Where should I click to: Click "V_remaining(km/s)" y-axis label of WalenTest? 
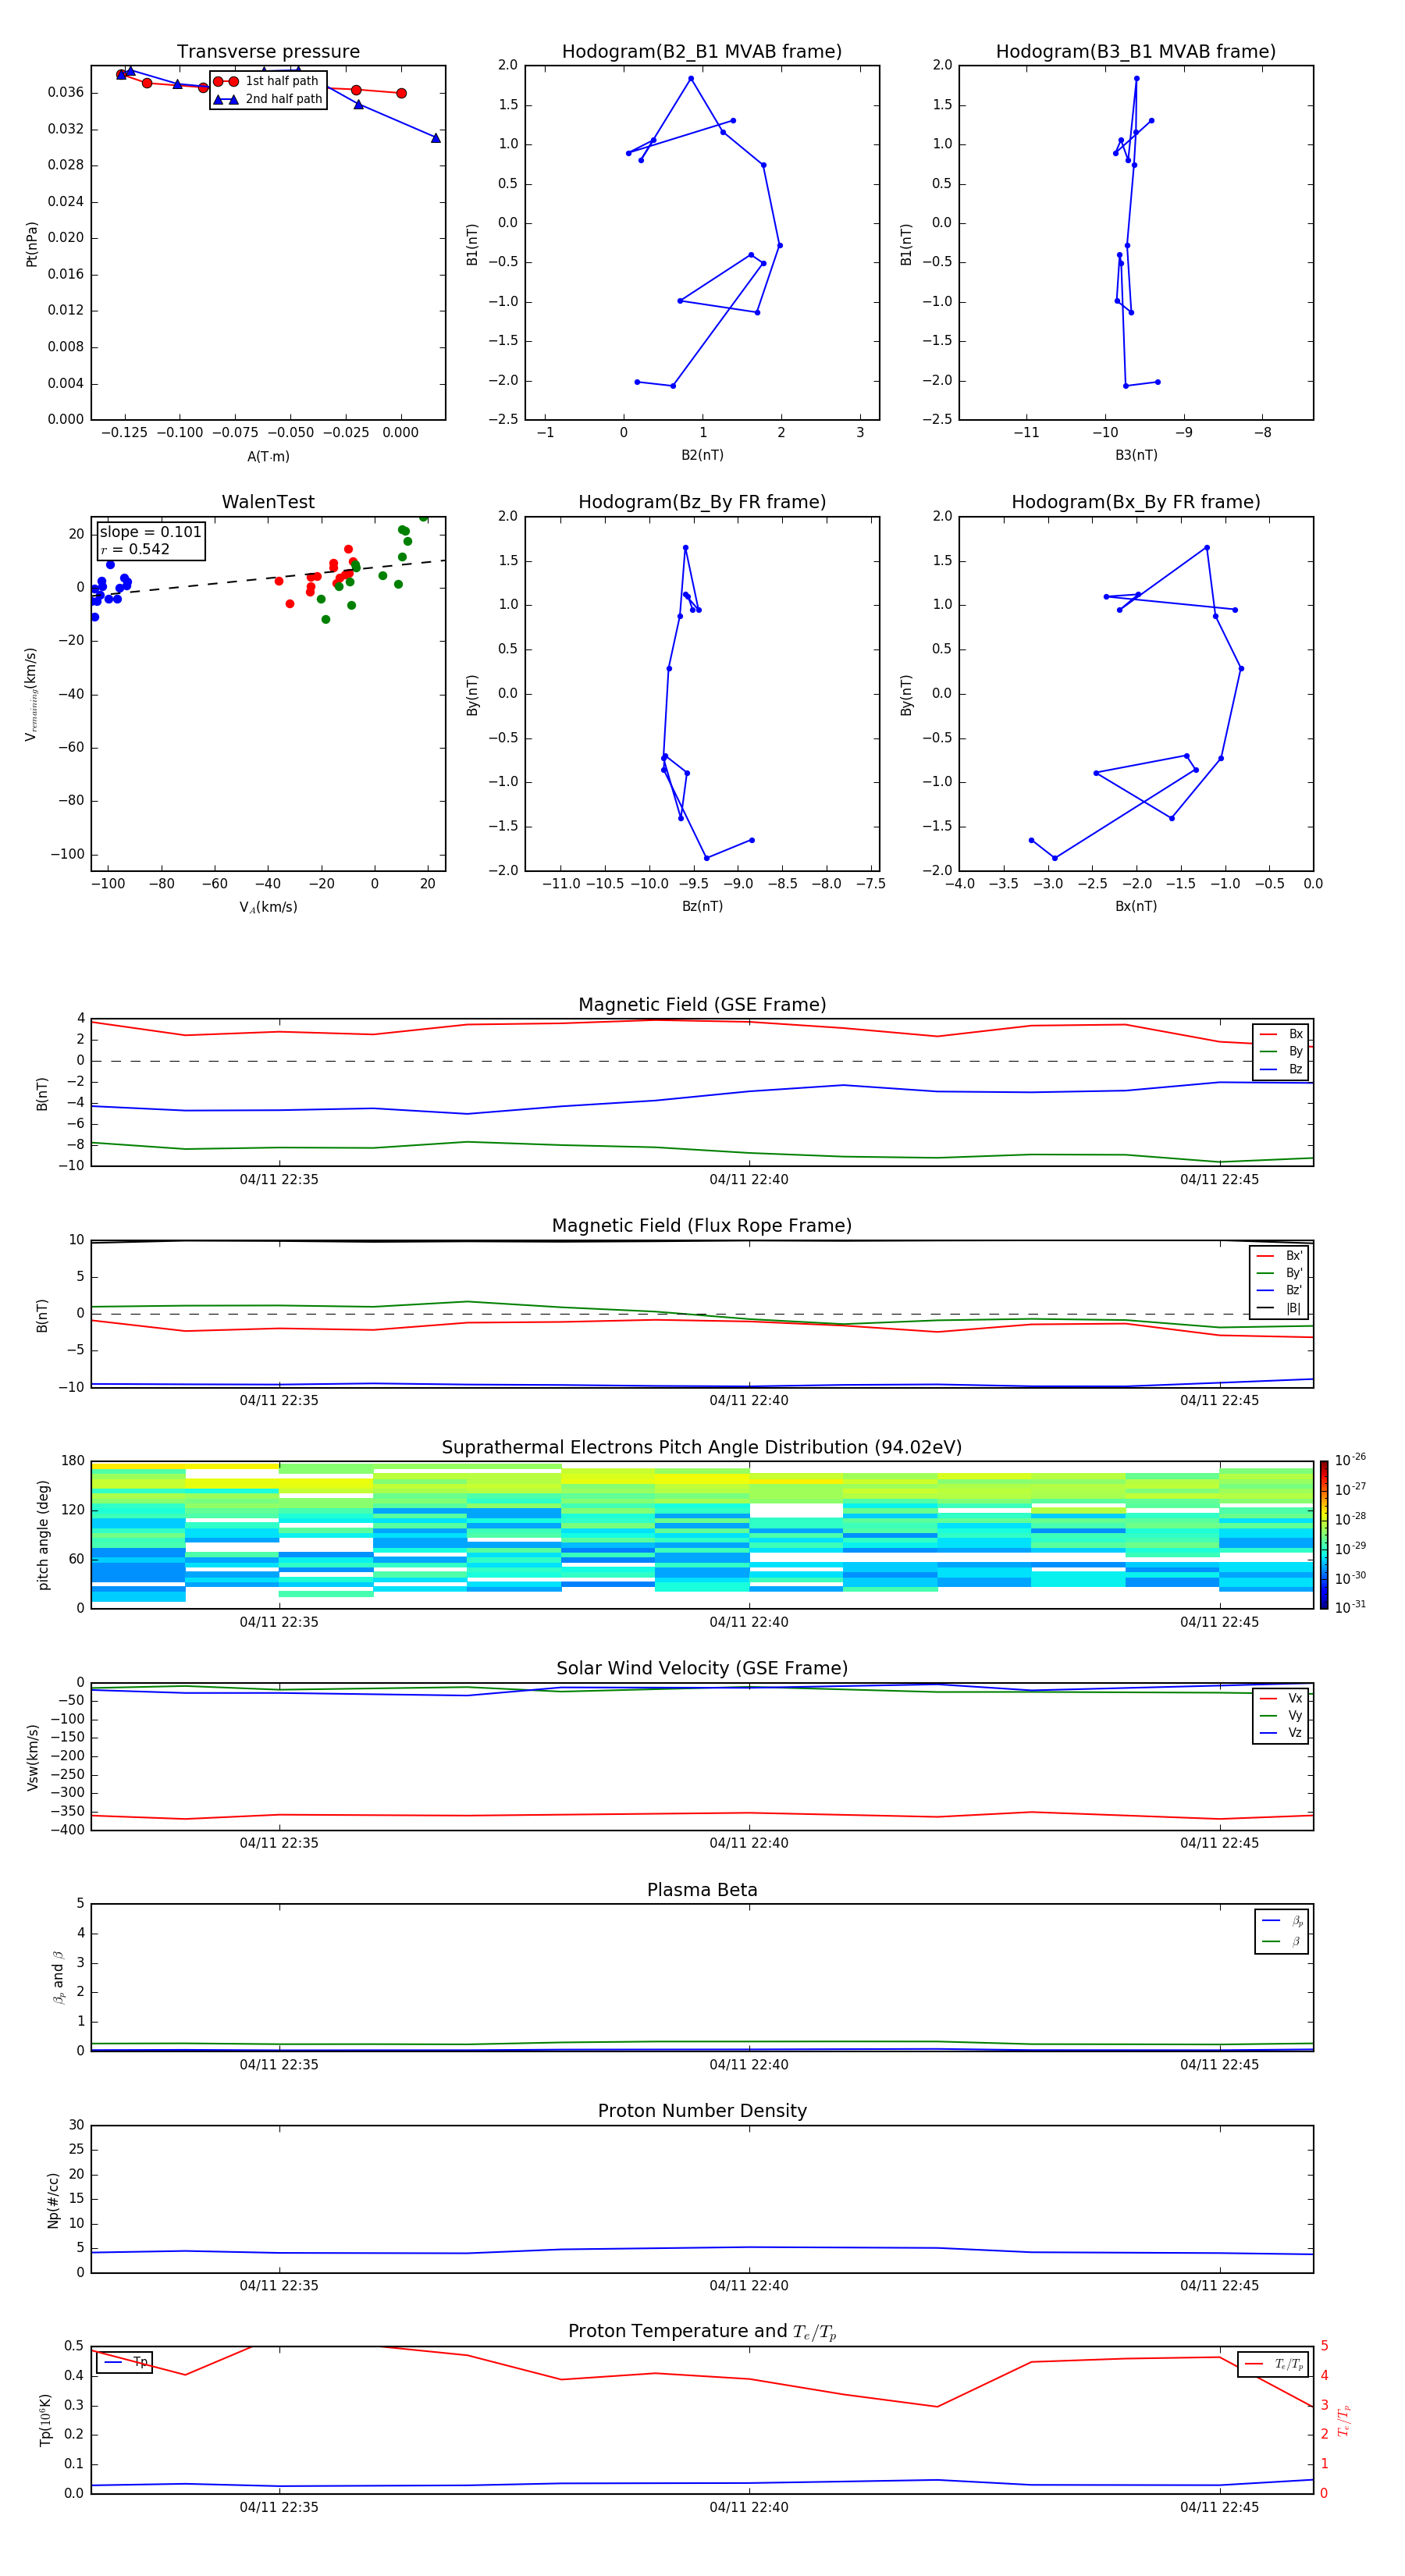(x=32, y=695)
